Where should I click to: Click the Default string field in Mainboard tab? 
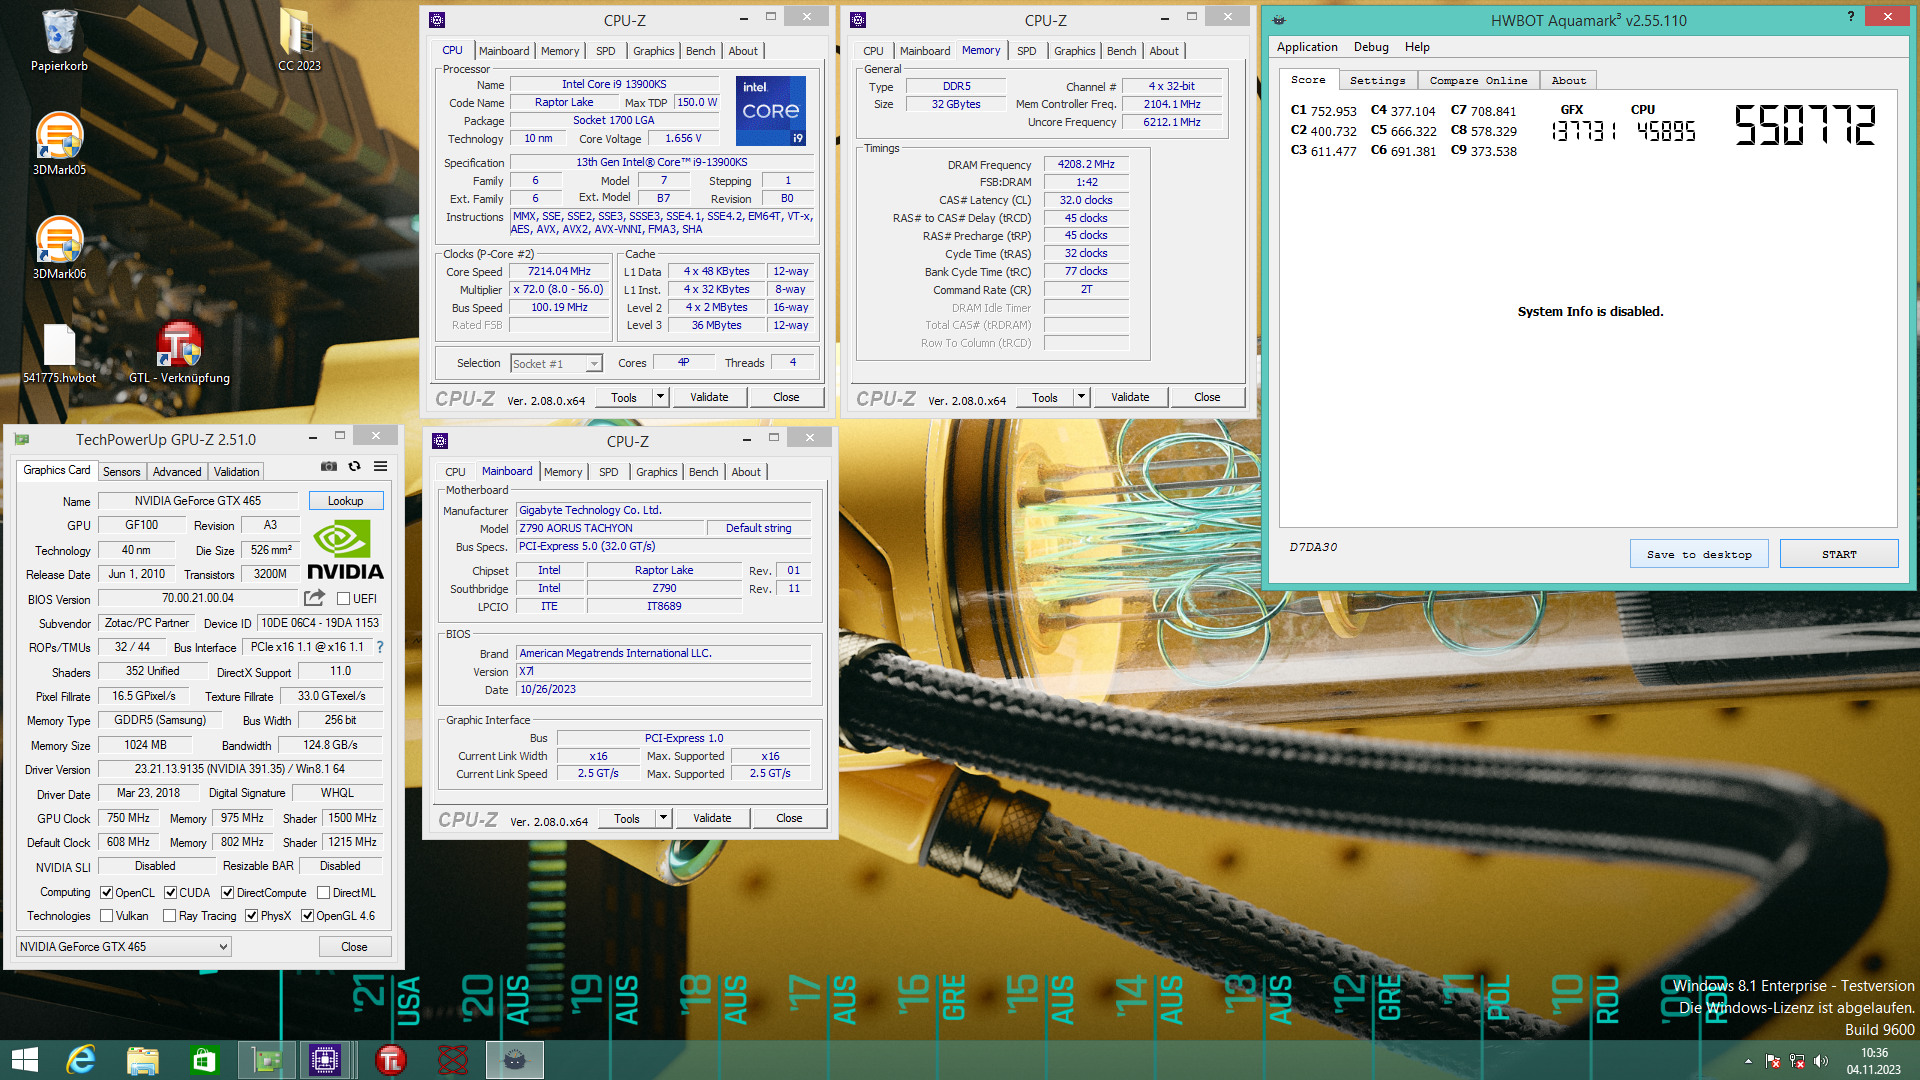point(758,528)
